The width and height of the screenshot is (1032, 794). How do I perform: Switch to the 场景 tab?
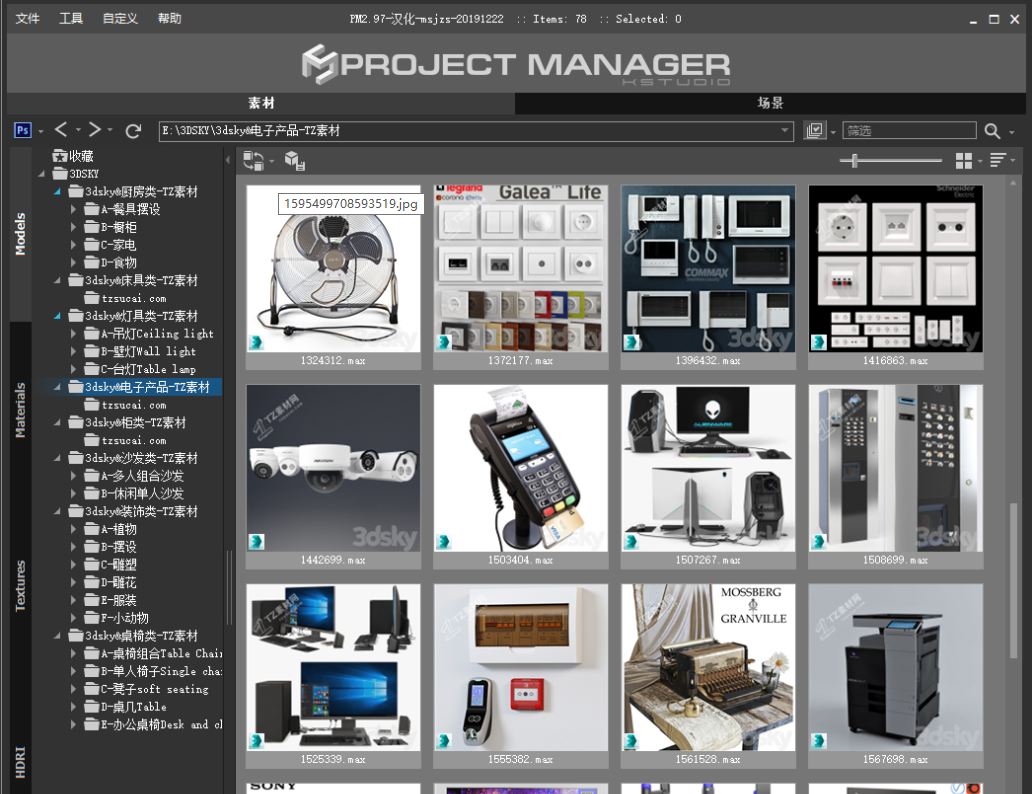770,103
